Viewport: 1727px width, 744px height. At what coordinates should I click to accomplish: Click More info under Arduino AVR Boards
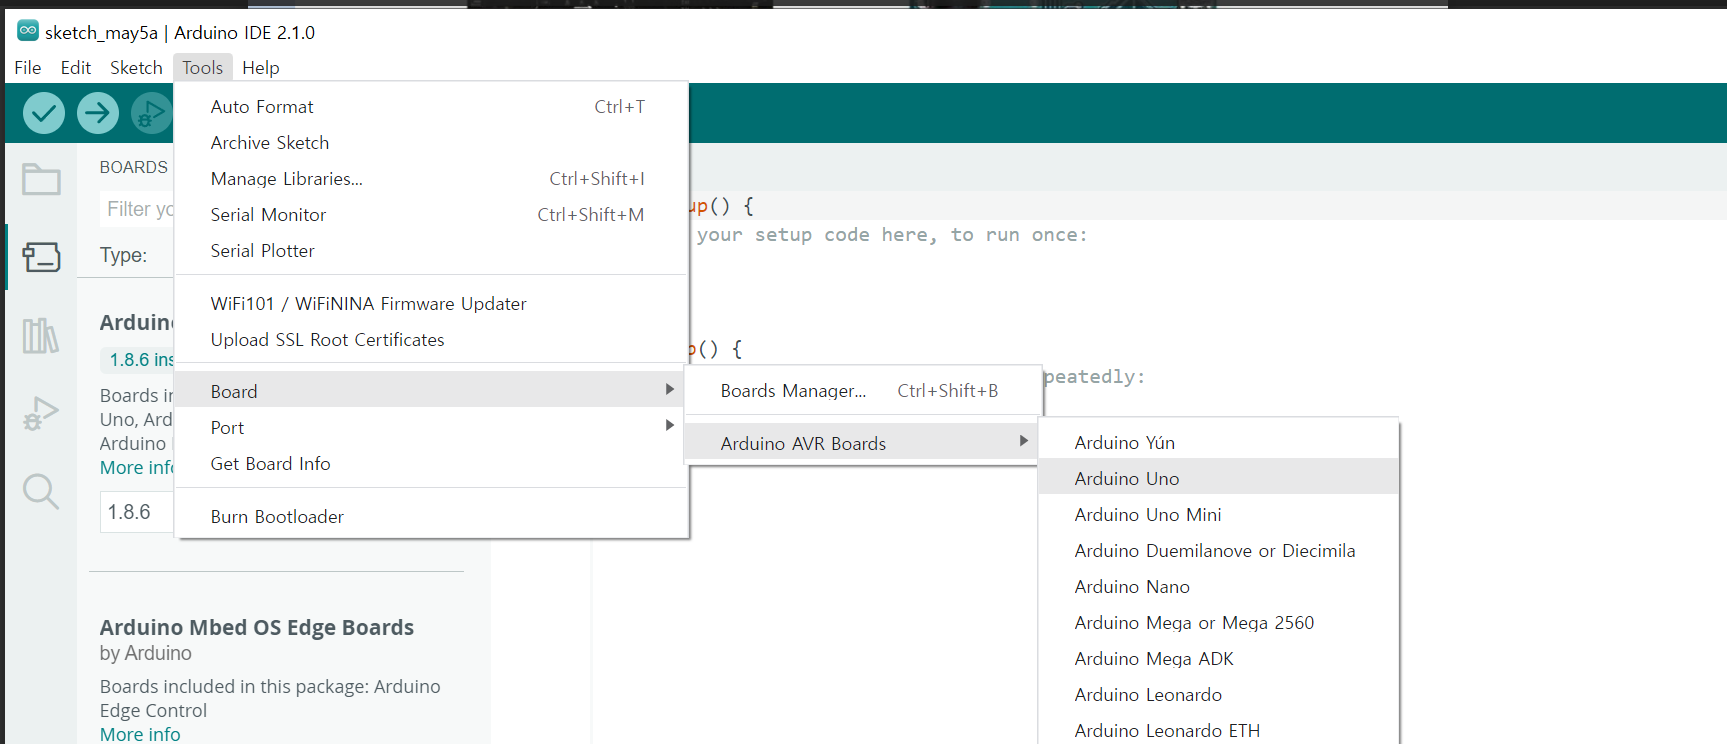[137, 468]
